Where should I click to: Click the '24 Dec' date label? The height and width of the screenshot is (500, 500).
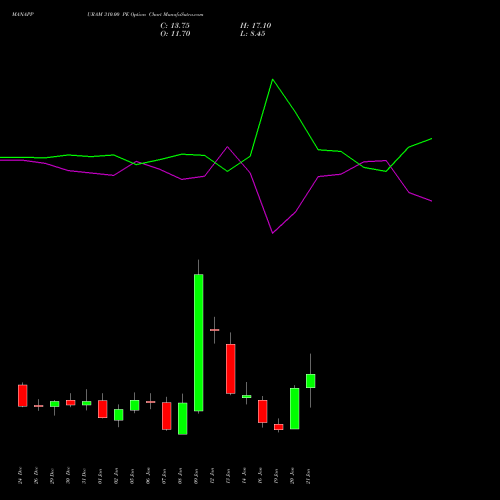(21, 476)
